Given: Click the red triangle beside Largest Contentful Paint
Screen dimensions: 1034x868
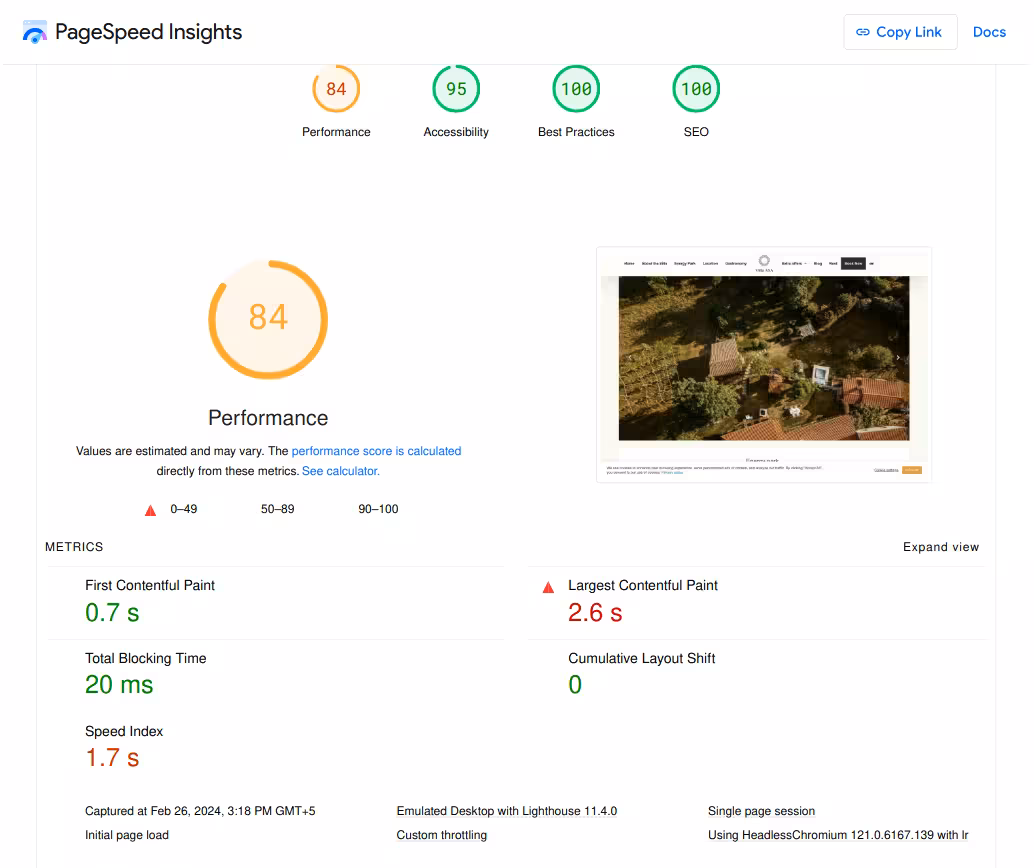Looking at the screenshot, I should click(548, 587).
